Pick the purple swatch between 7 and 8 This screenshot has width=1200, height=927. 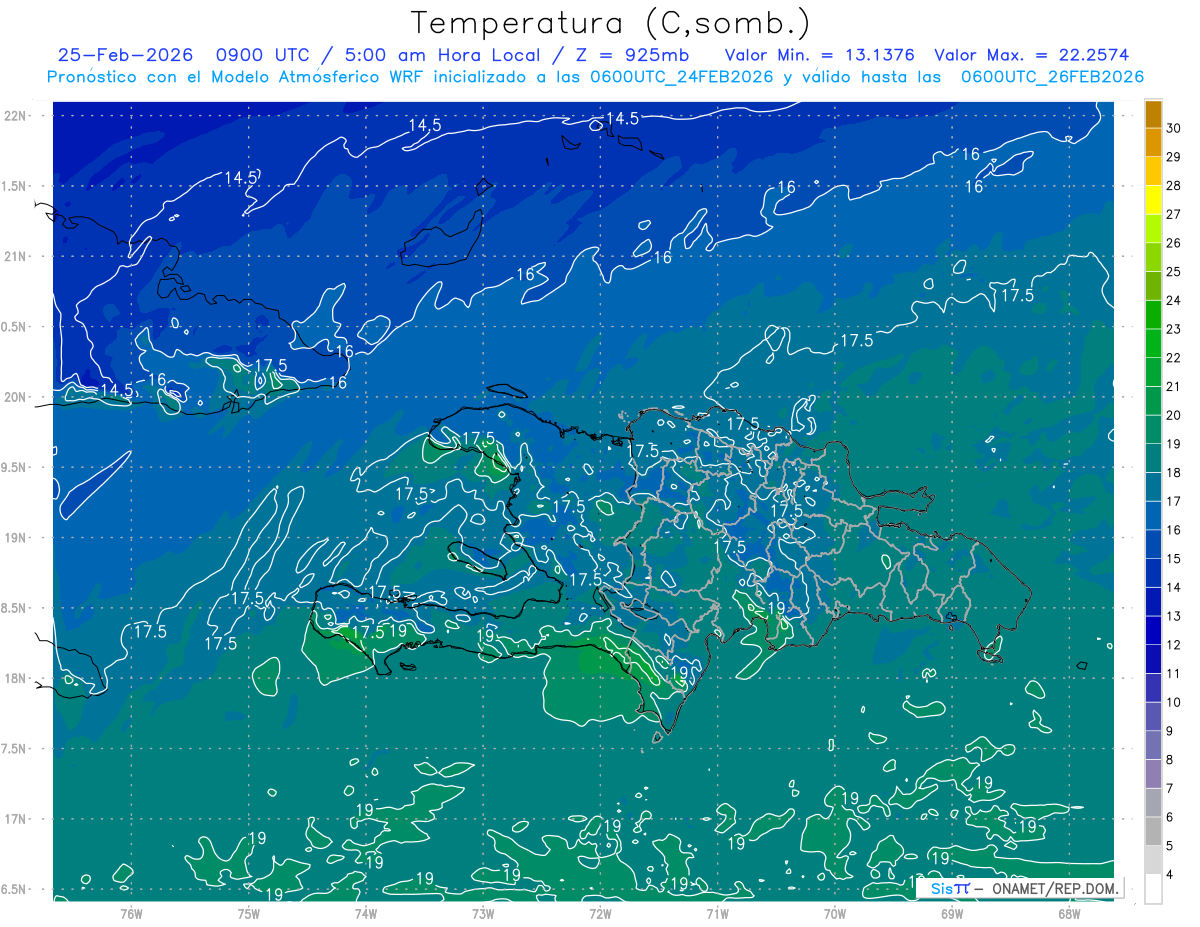(1153, 774)
